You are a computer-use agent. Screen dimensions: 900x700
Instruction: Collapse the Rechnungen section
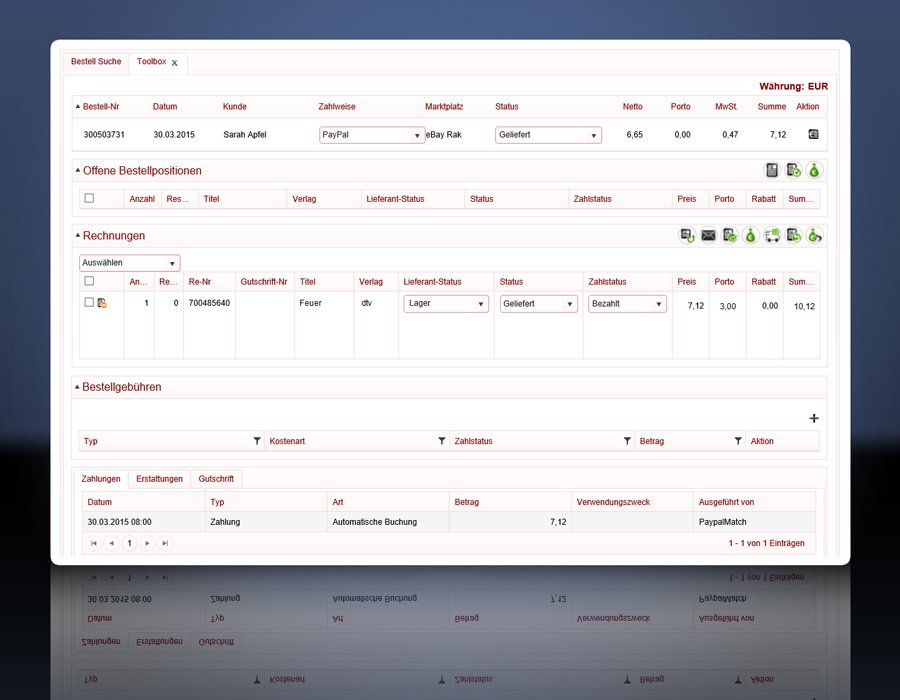77,235
